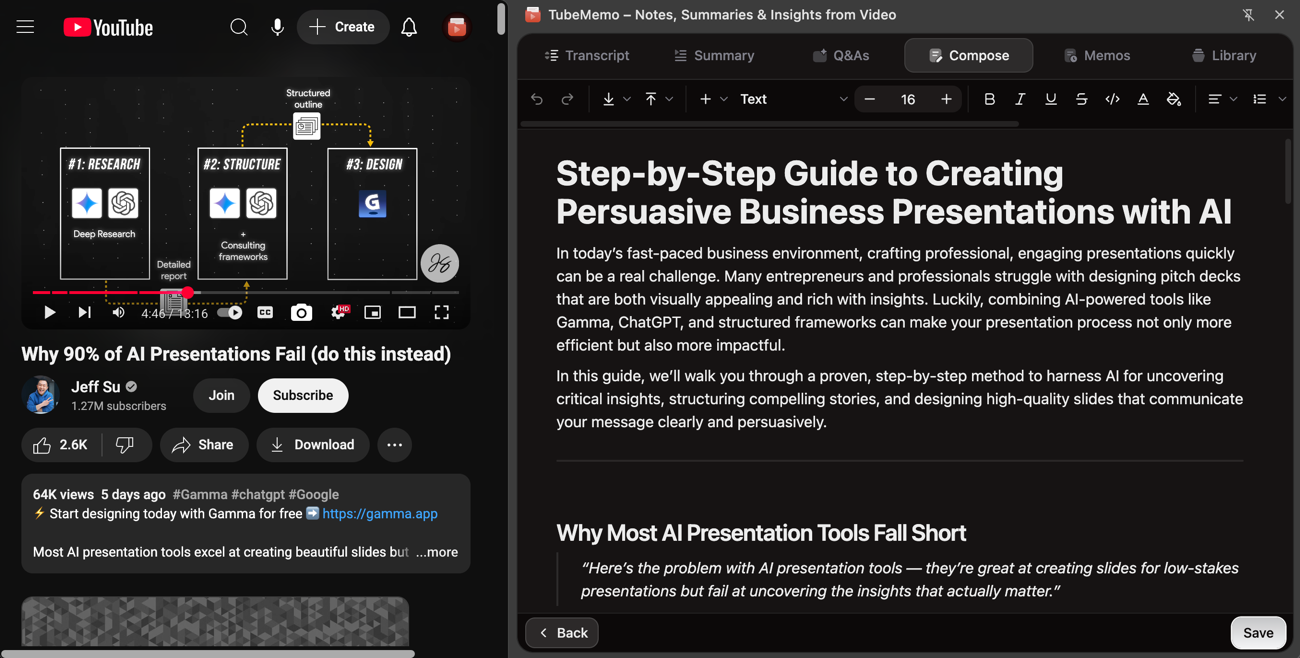The width and height of the screenshot is (1300, 658).
Task: Open the text alignment dropdown
Action: (1222, 99)
